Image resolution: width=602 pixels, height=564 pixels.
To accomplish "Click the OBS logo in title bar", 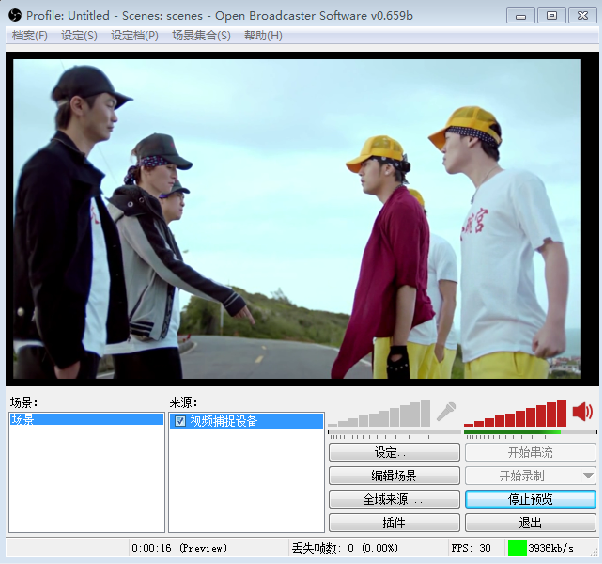I will point(15,15).
